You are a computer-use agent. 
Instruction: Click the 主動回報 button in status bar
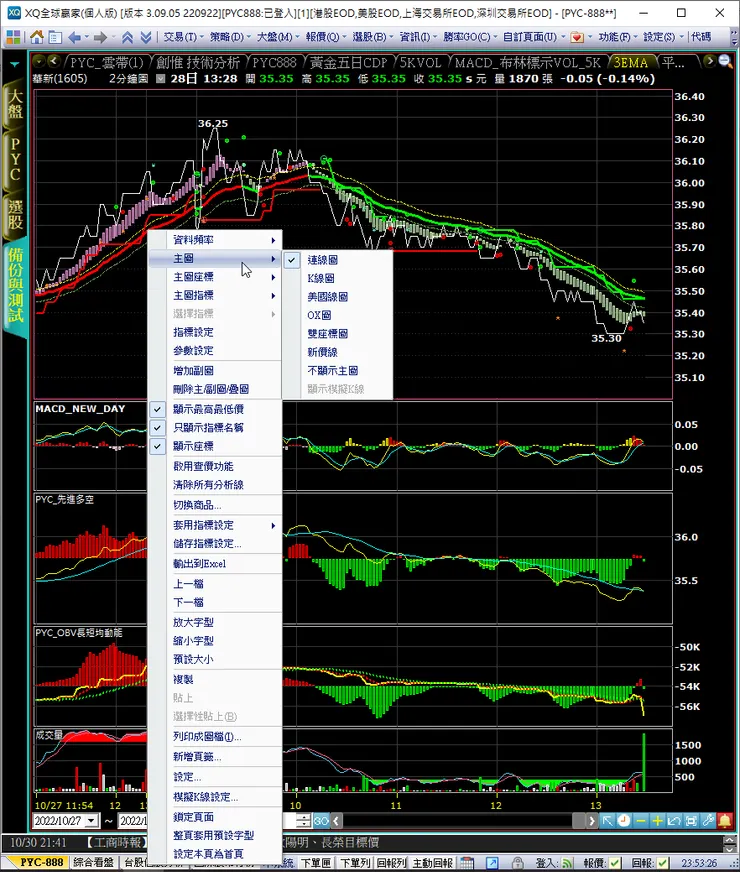[x=433, y=863]
